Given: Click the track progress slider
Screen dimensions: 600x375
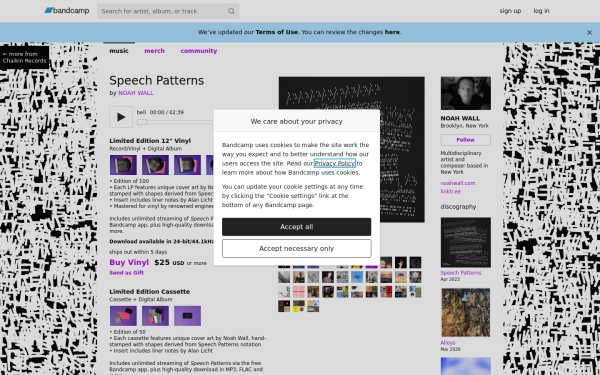Looking at the screenshot, I should tap(176, 122).
